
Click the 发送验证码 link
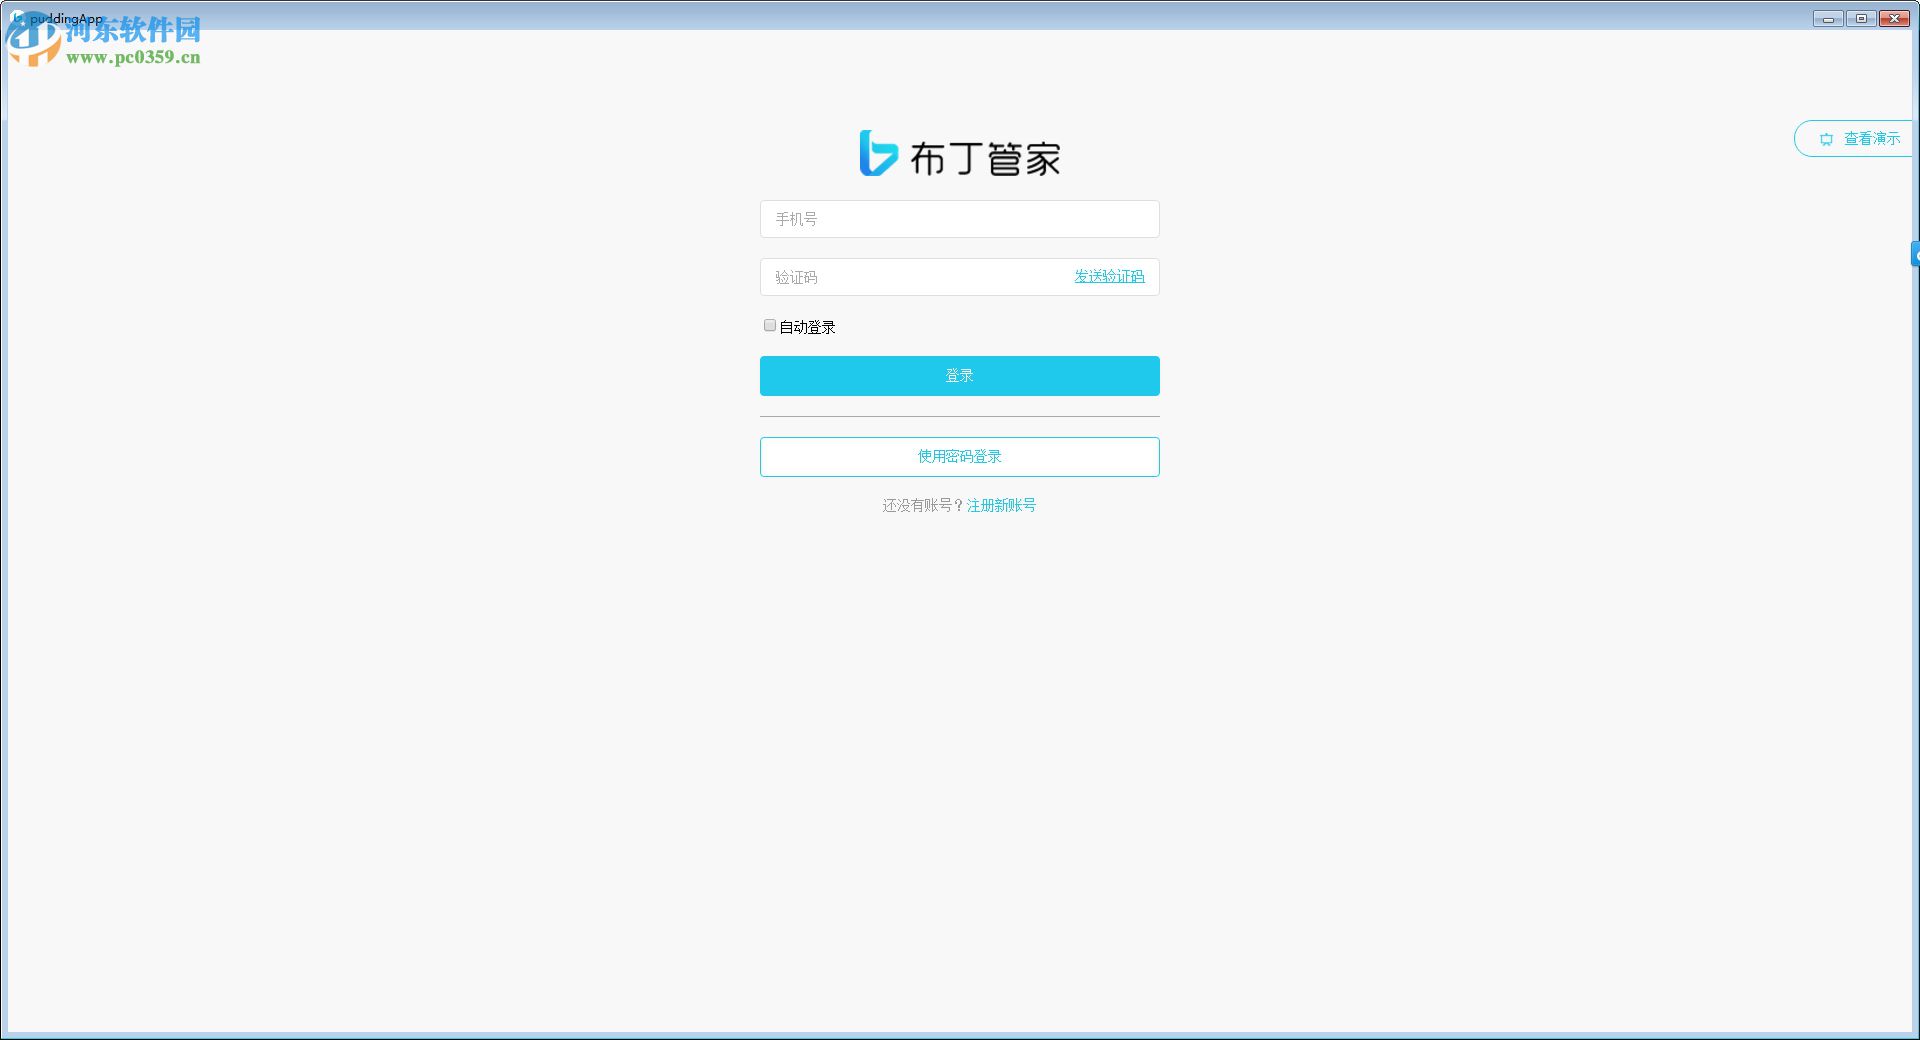tap(1109, 276)
